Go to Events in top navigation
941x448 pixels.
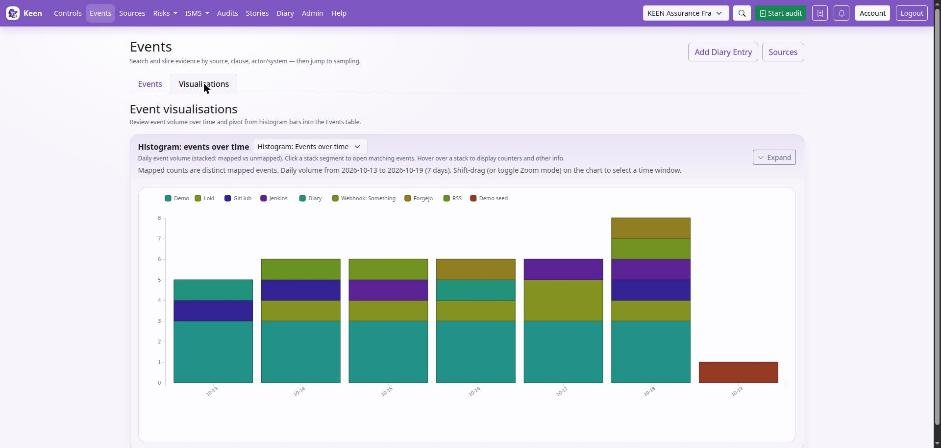tap(100, 13)
